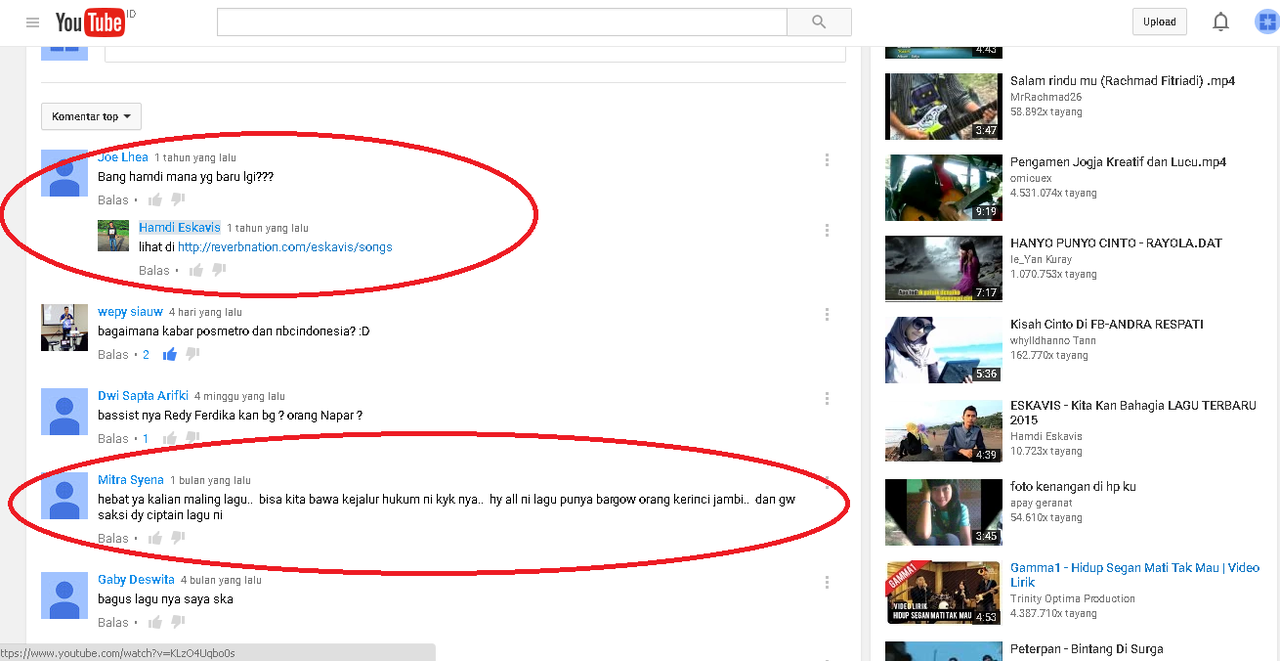Click the channel name 'MrRachmad26'

click(x=1046, y=97)
